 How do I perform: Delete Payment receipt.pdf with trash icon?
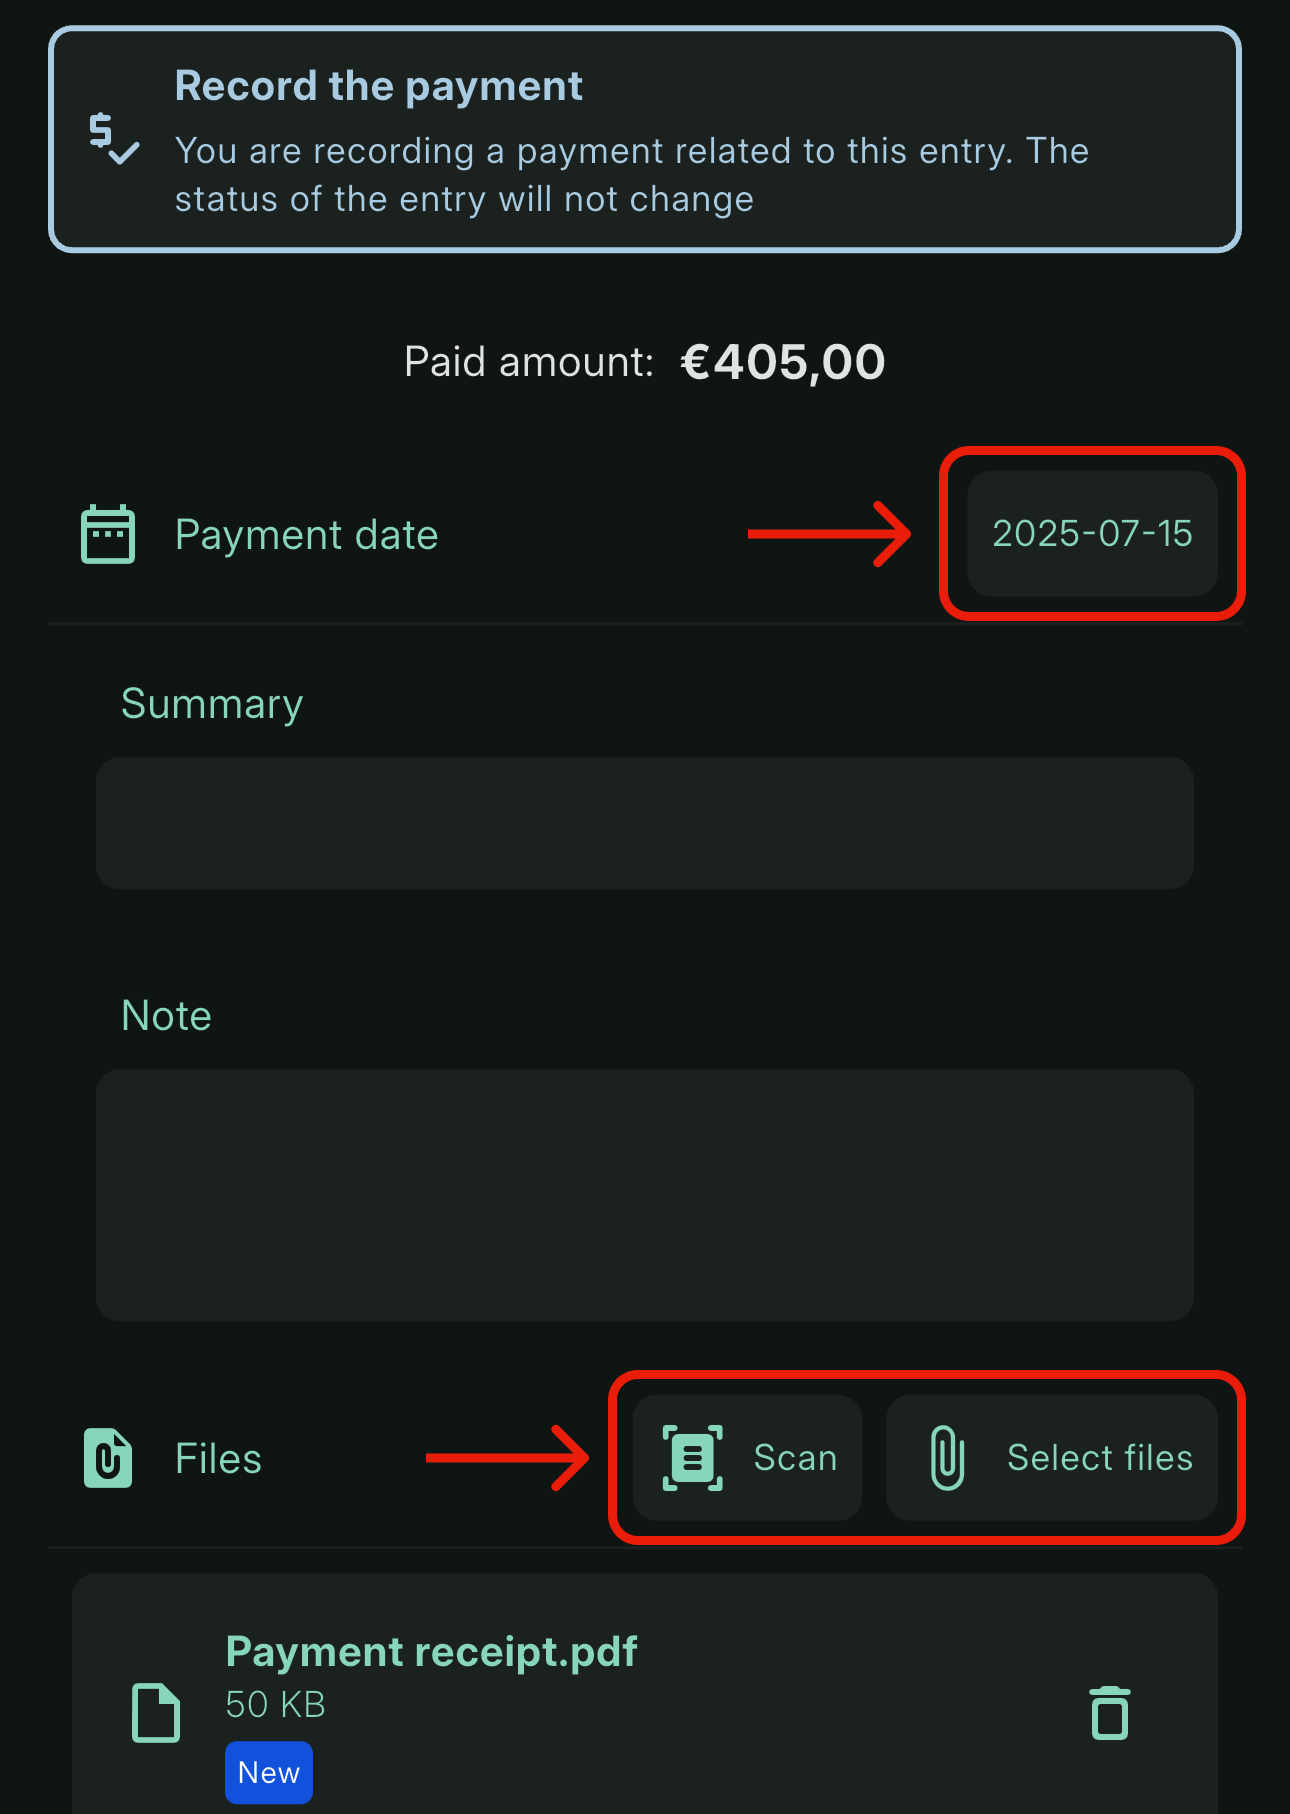[1110, 1713]
